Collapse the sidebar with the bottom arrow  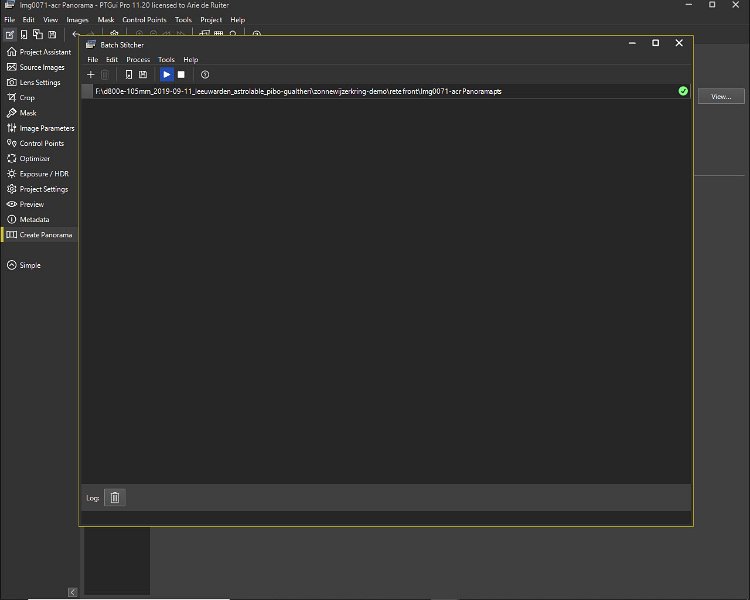(x=72, y=592)
